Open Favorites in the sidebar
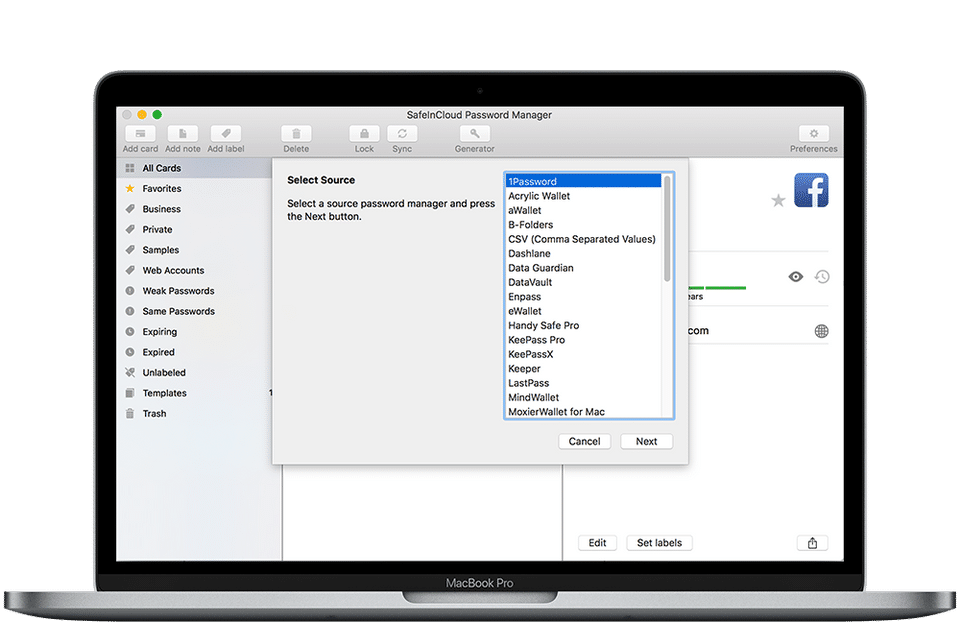 click(194, 189)
